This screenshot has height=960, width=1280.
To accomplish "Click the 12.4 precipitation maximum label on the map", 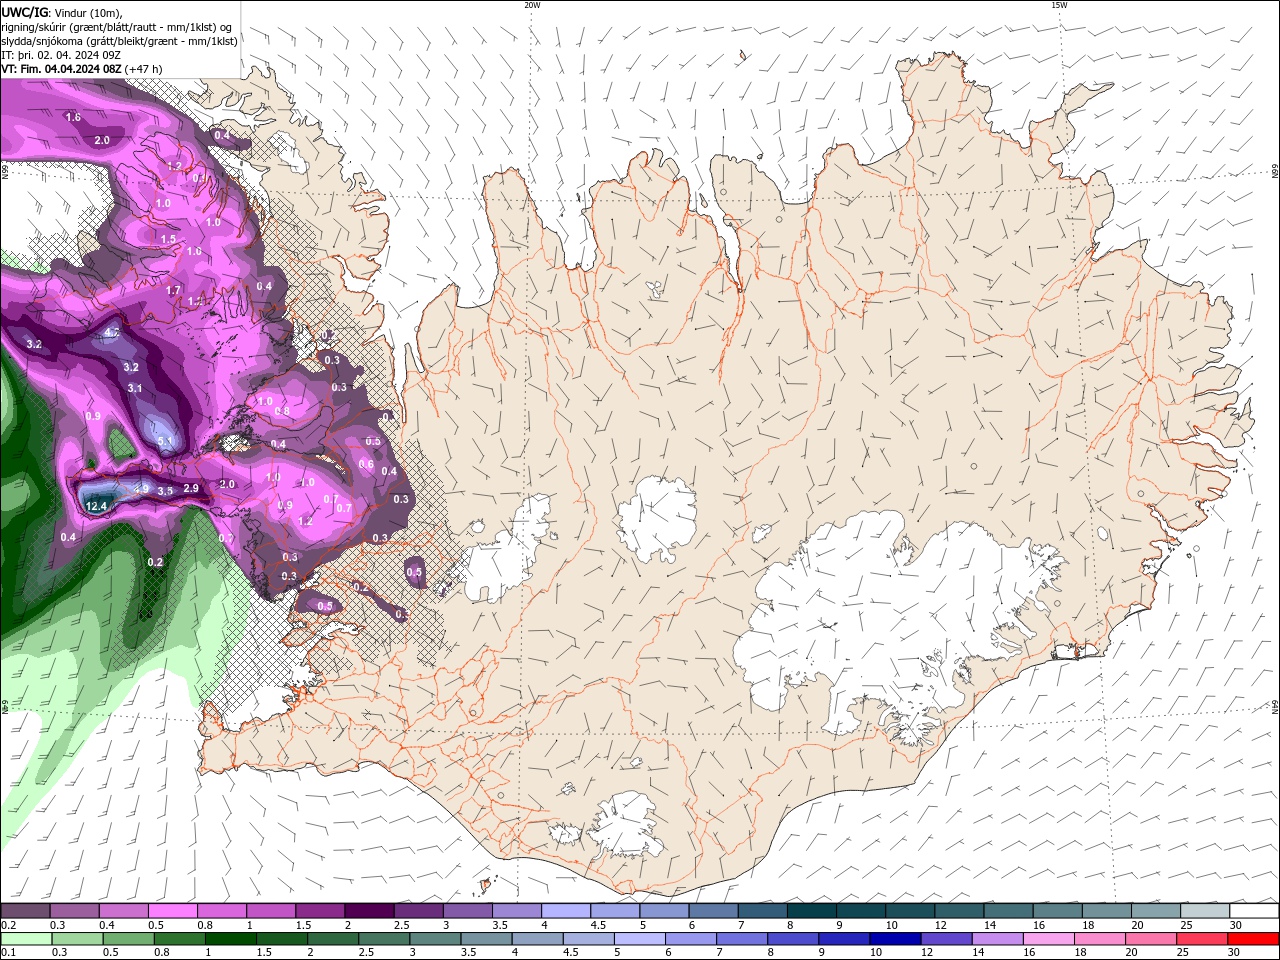I will pyautogui.click(x=96, y=507).
